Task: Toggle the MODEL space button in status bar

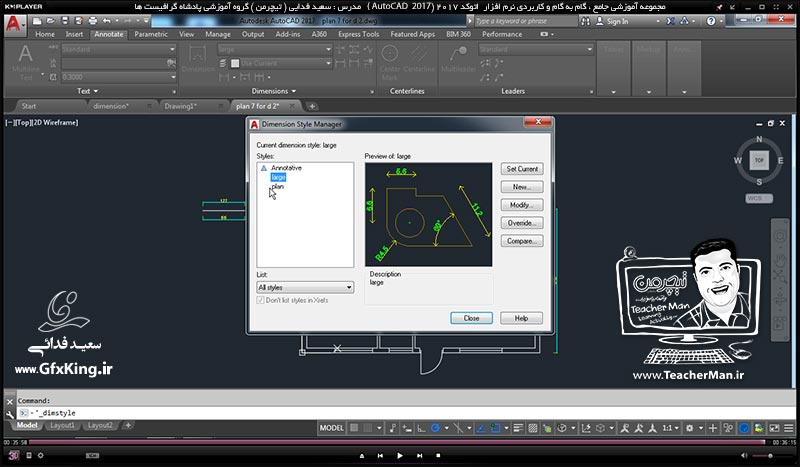Action: (332, 428)
